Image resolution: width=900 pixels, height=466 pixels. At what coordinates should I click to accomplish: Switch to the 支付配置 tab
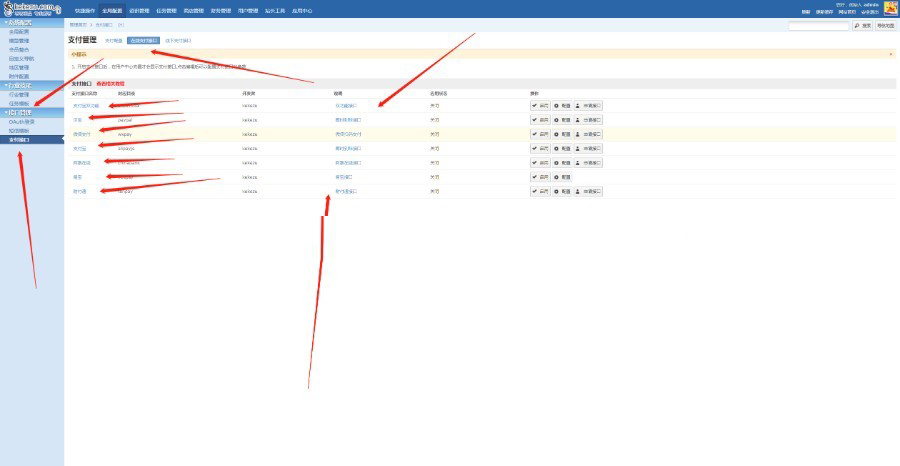113,41
